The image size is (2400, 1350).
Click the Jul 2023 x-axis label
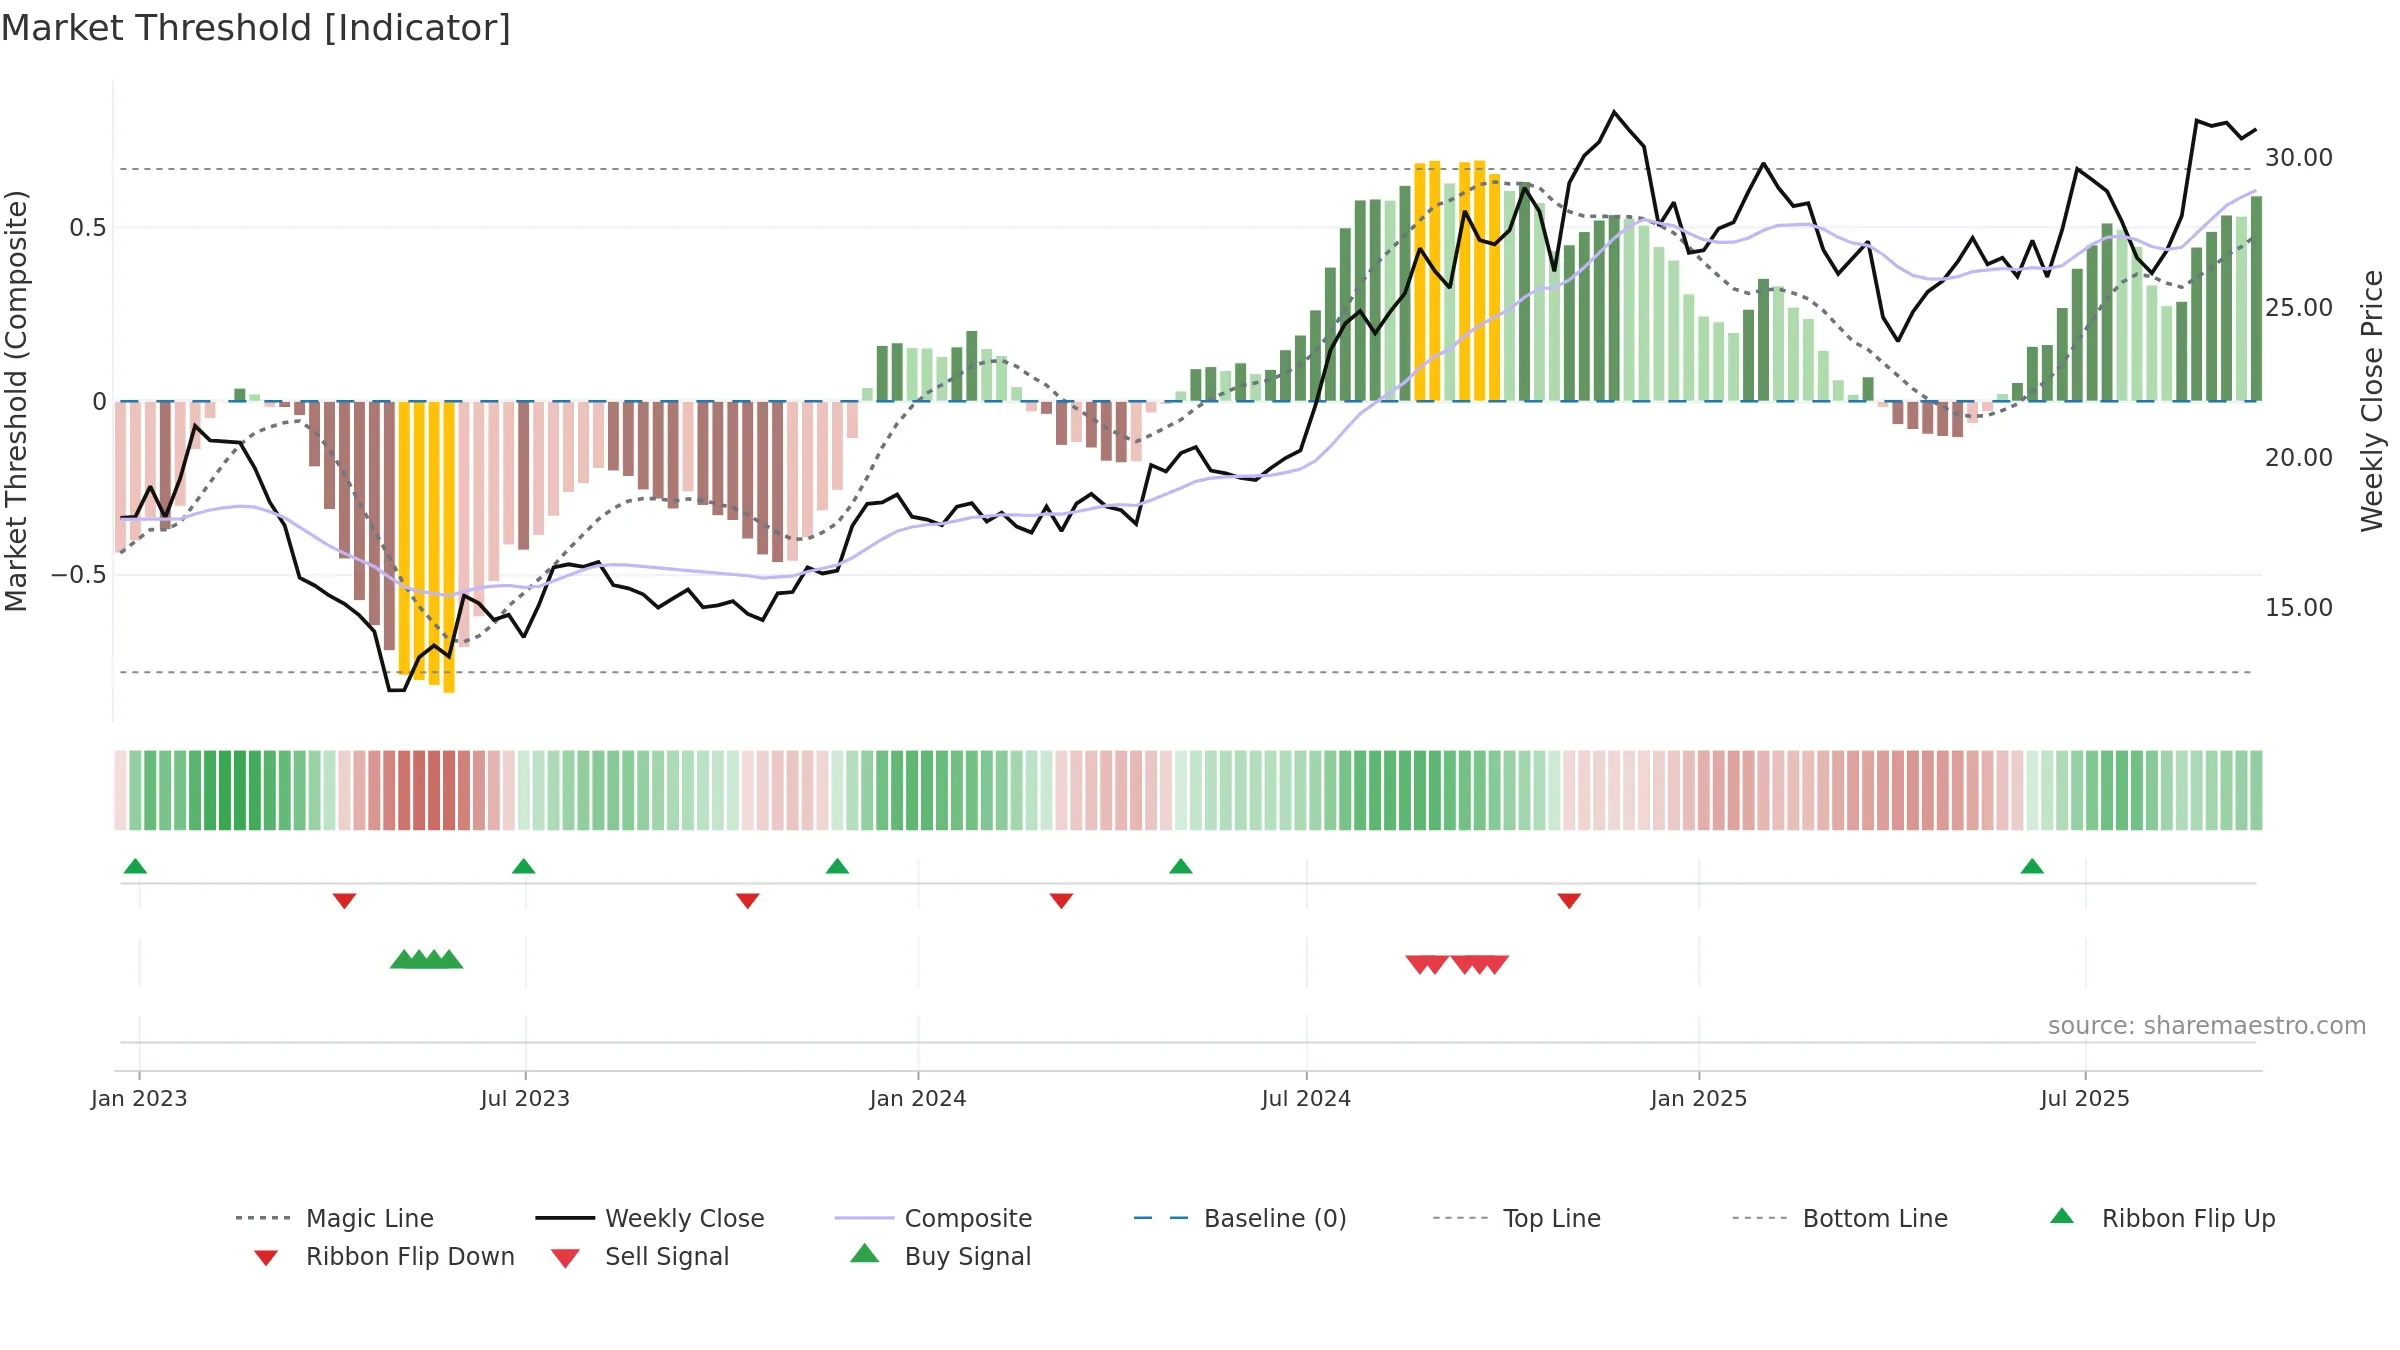525,1098
